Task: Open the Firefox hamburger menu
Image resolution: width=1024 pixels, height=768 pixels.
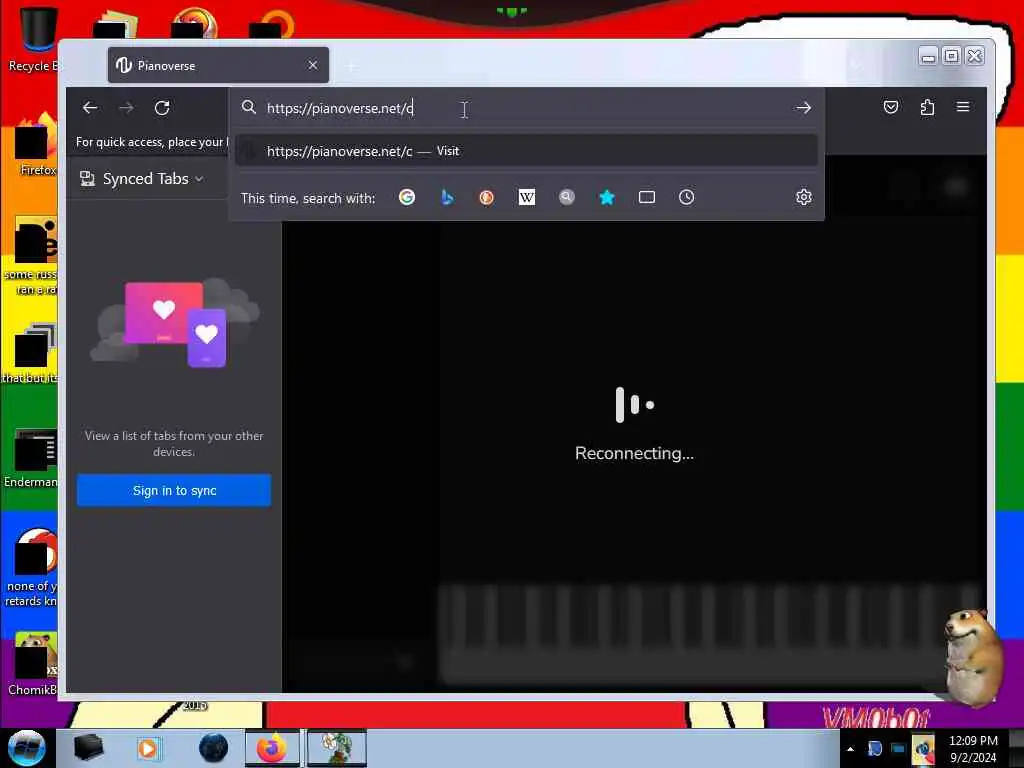Action: 963,106
